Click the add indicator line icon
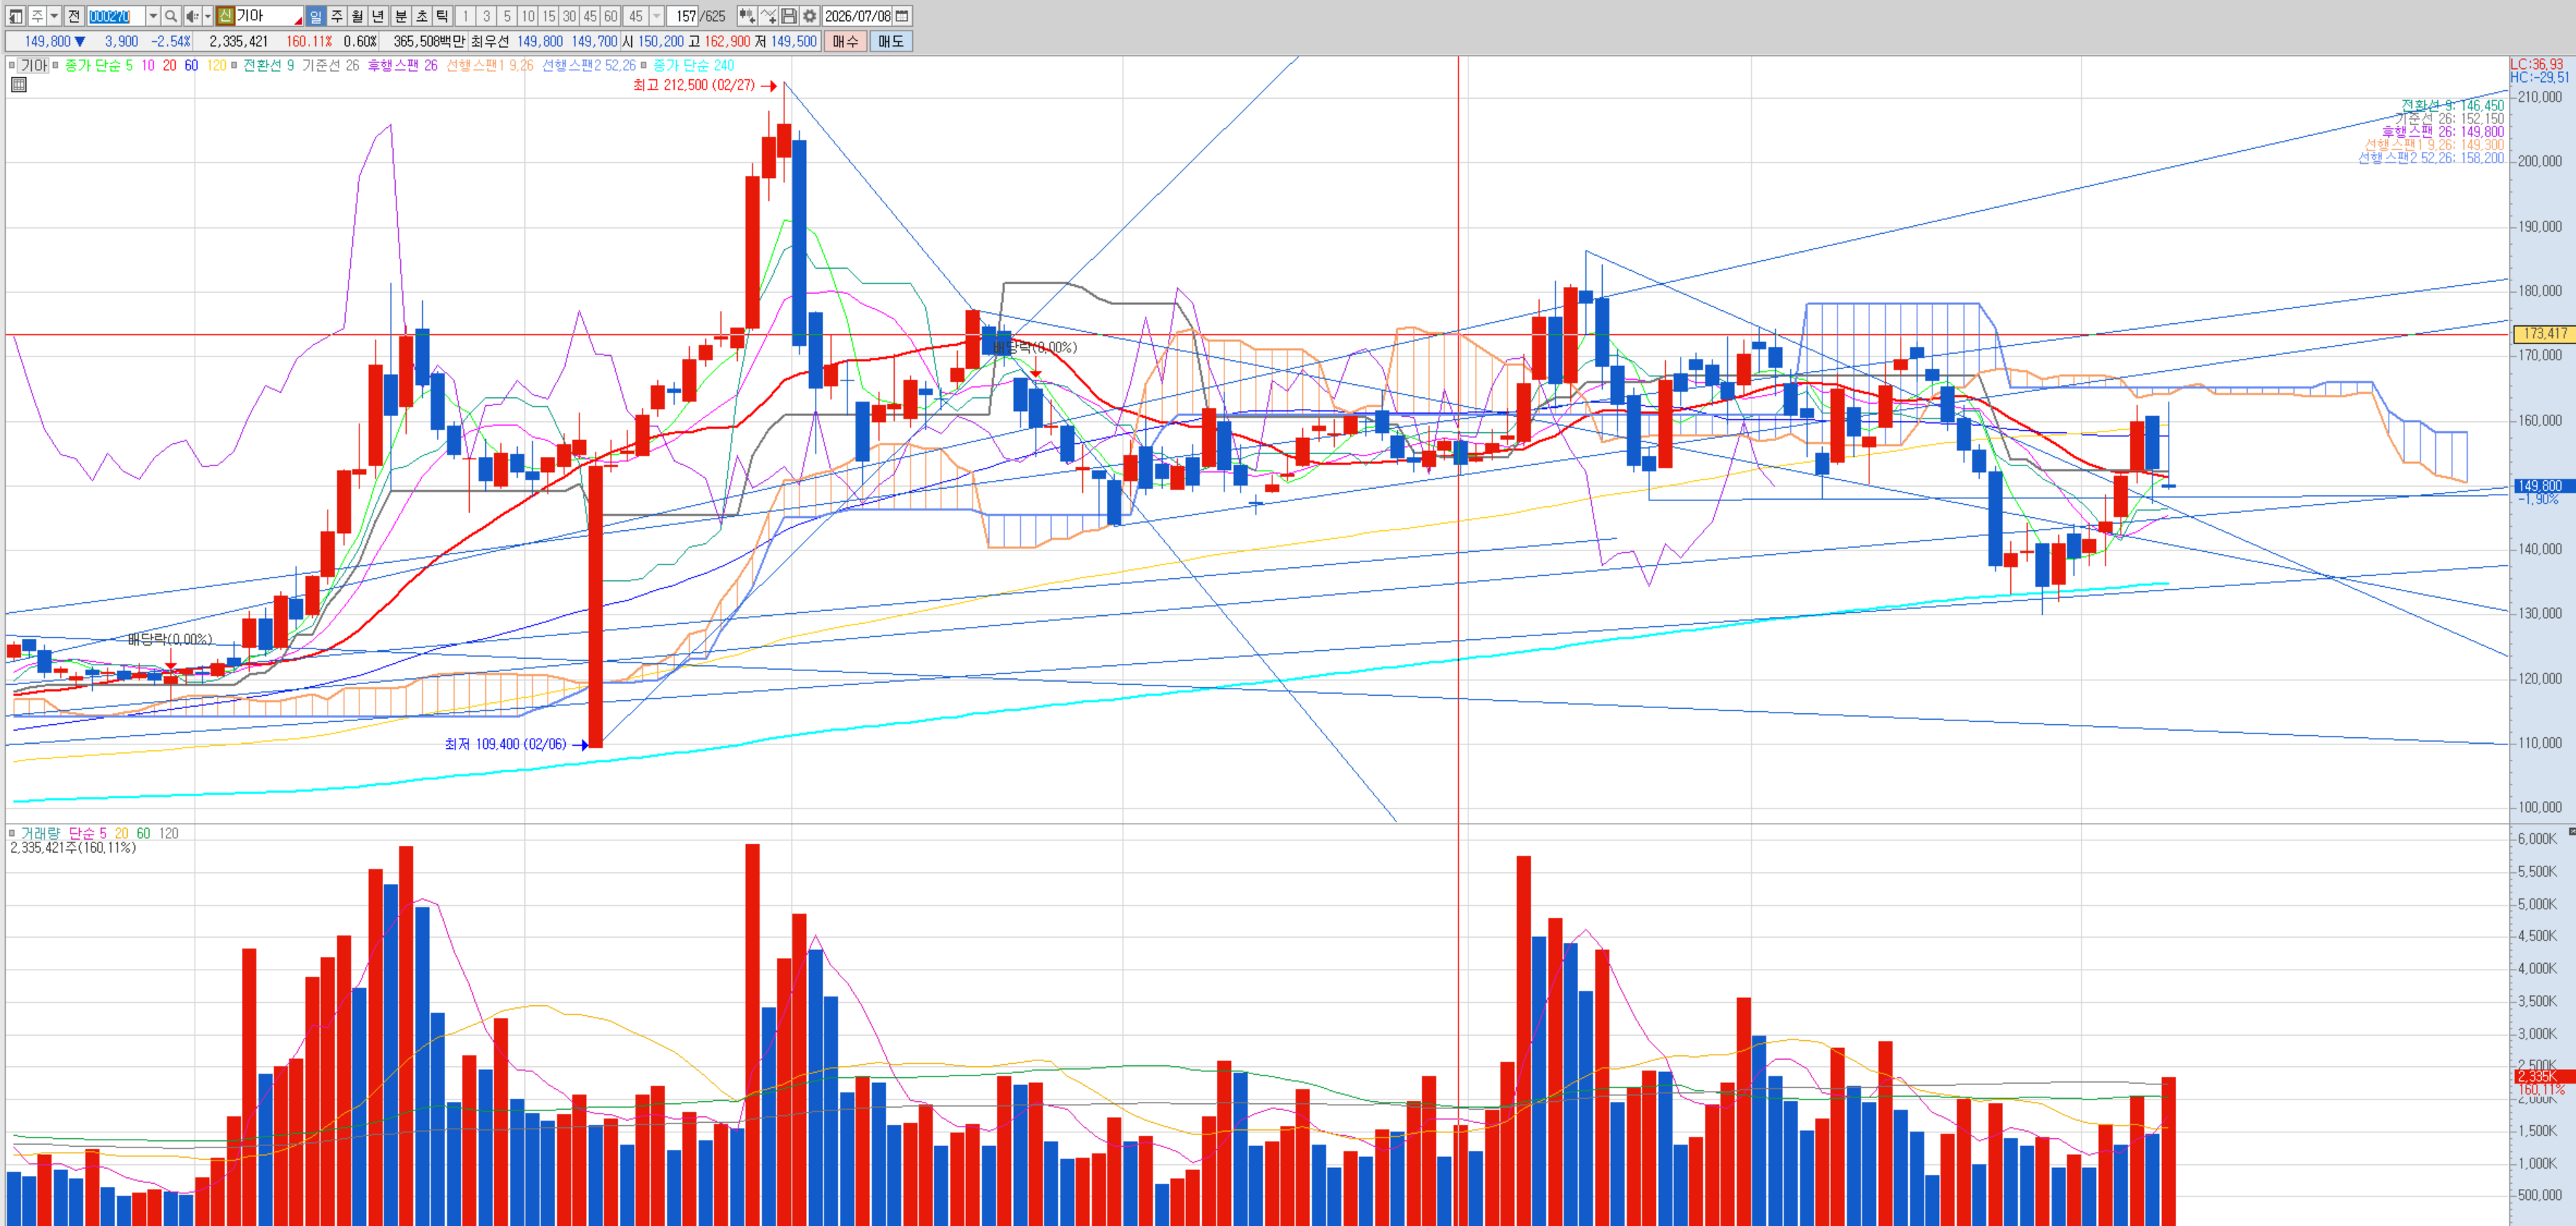 coord(768,16)
